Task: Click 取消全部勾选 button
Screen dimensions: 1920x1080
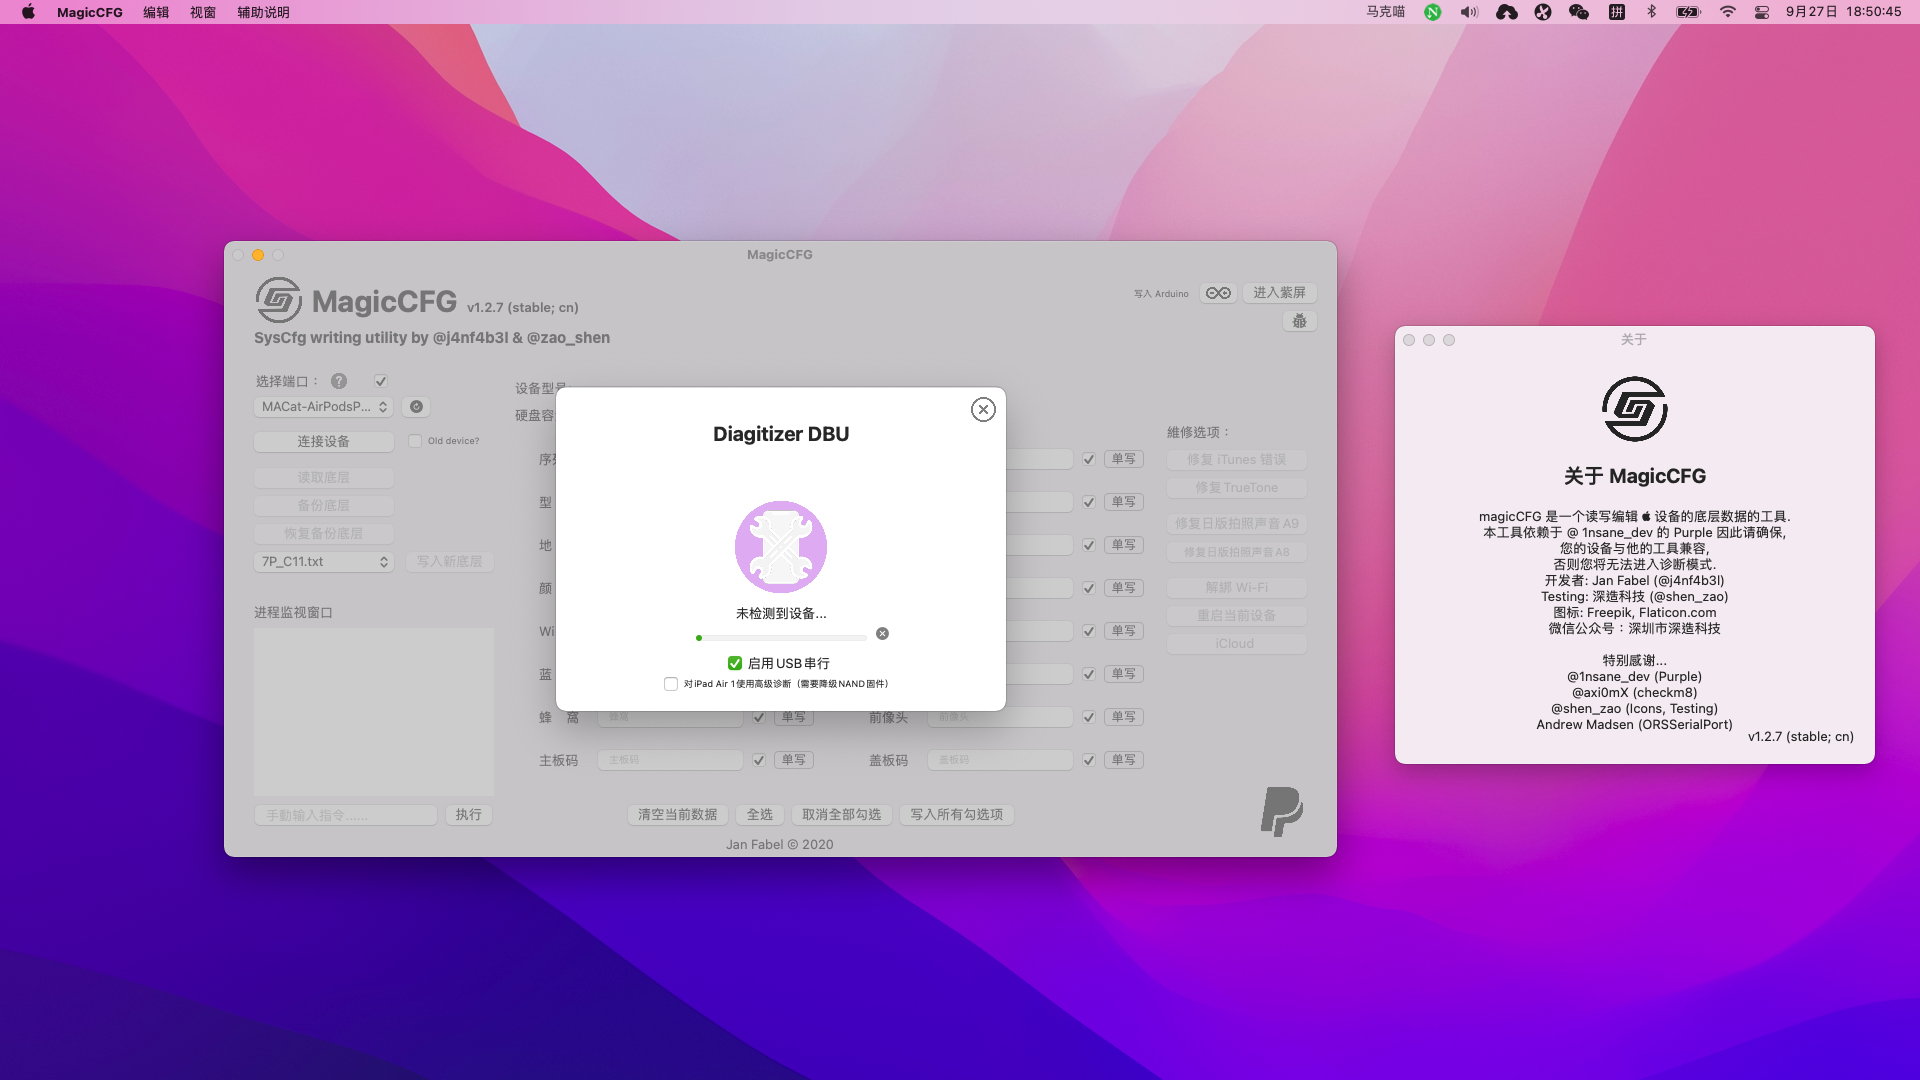Action: [x=842, y=815]
